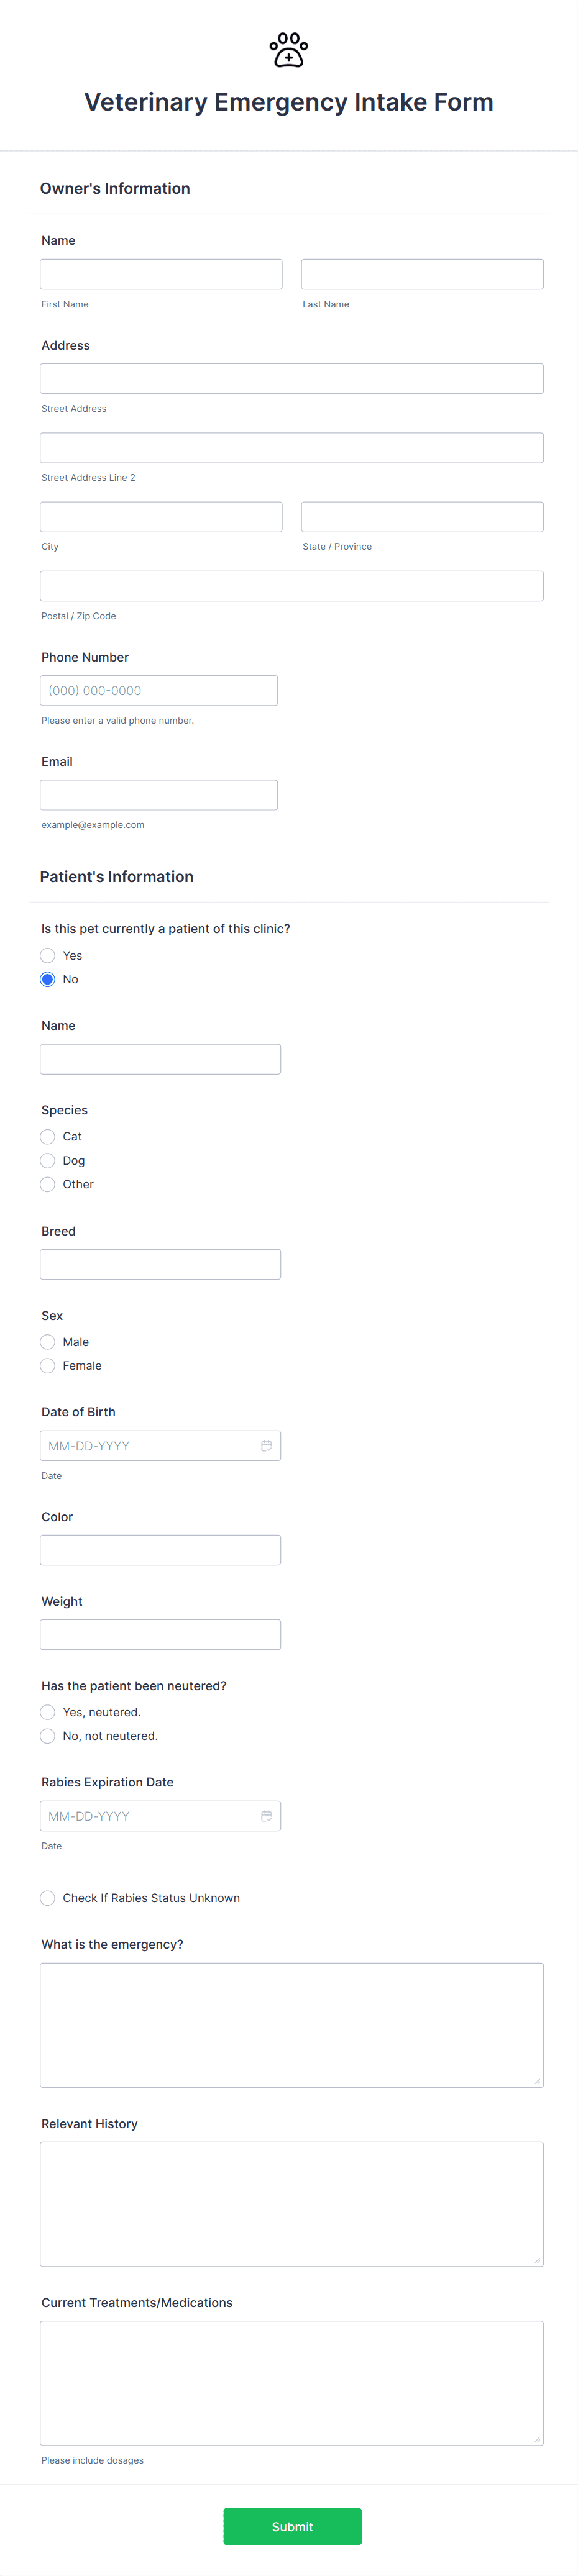Select 'Yes' for current patient of this clinic

pyautogui.click(x=47, y=955)
